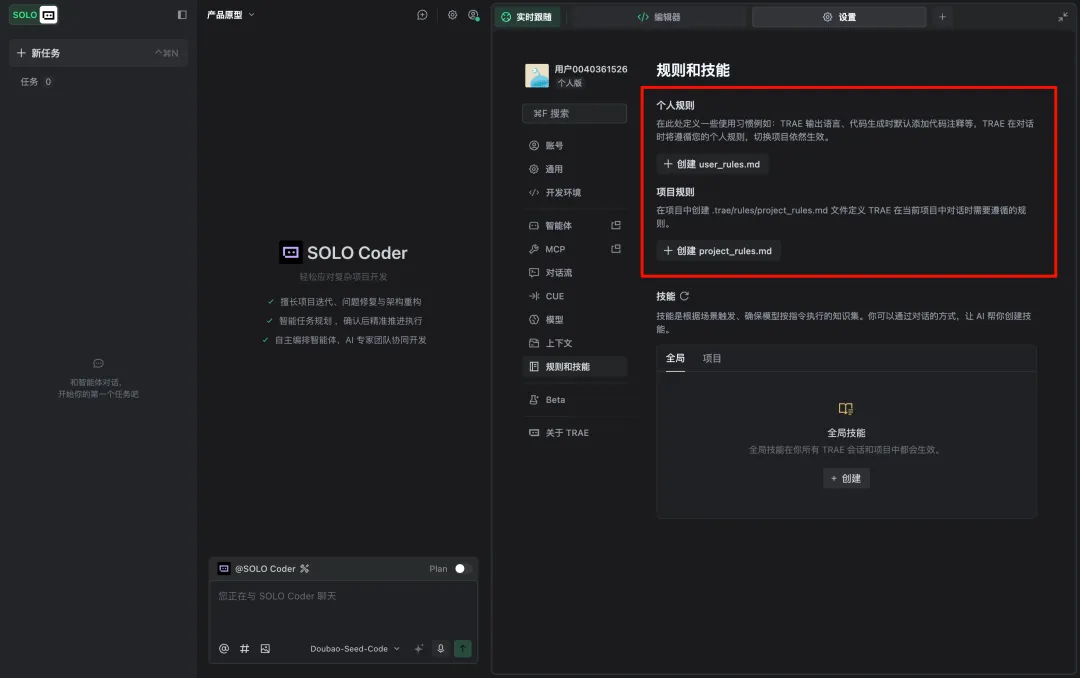
Task: Attach an image via image icon
Action: pos(265,648)
